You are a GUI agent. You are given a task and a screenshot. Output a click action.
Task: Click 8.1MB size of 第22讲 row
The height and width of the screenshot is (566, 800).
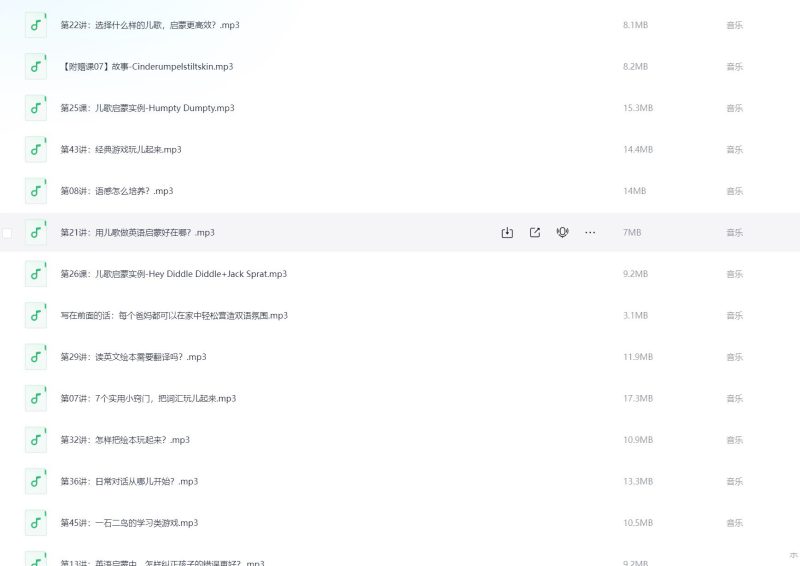[635, 25]
